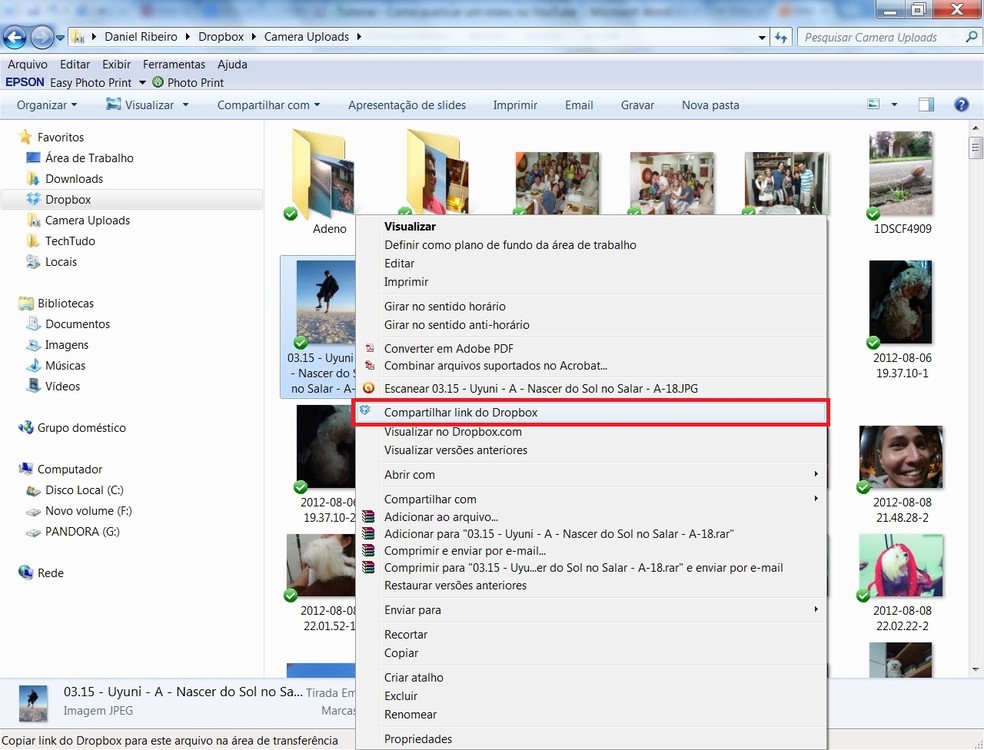This screenshot has width=984, height=750.
Task: Toggle the preview pane icon
Action: [926, 105]
